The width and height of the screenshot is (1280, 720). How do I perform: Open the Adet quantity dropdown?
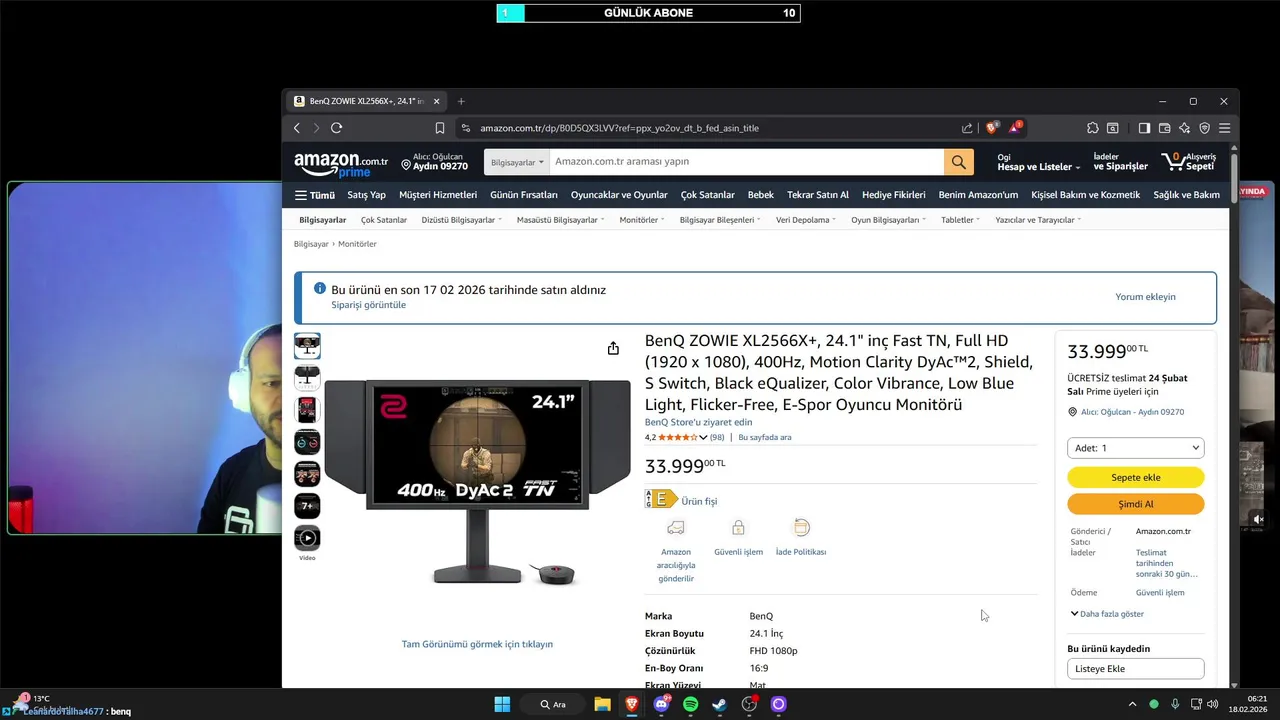coord(1136,448)
